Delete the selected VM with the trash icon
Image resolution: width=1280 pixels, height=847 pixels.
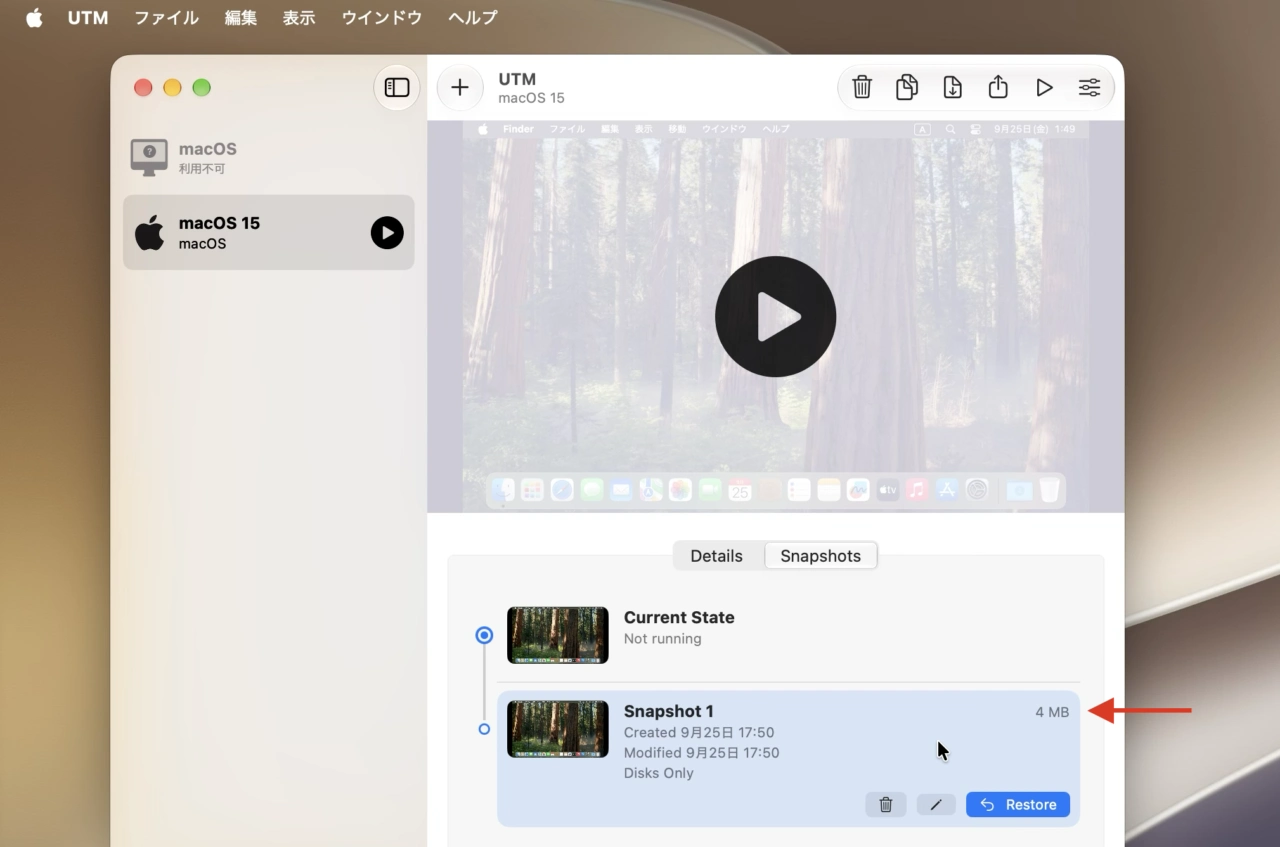coord(862,88)
